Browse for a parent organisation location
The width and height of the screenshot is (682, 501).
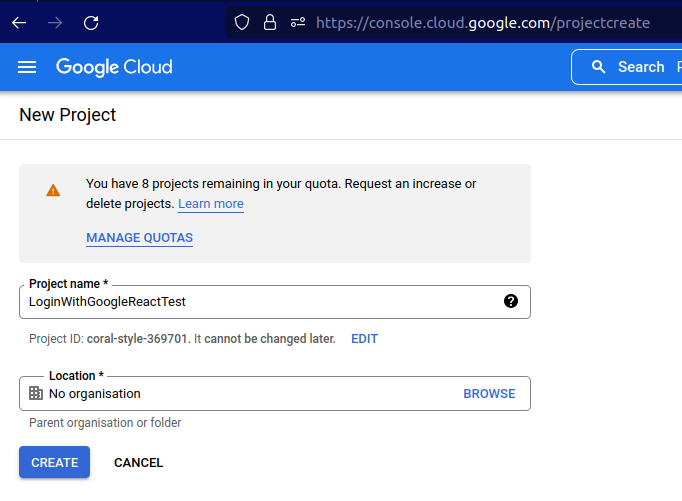pos(489,394)
